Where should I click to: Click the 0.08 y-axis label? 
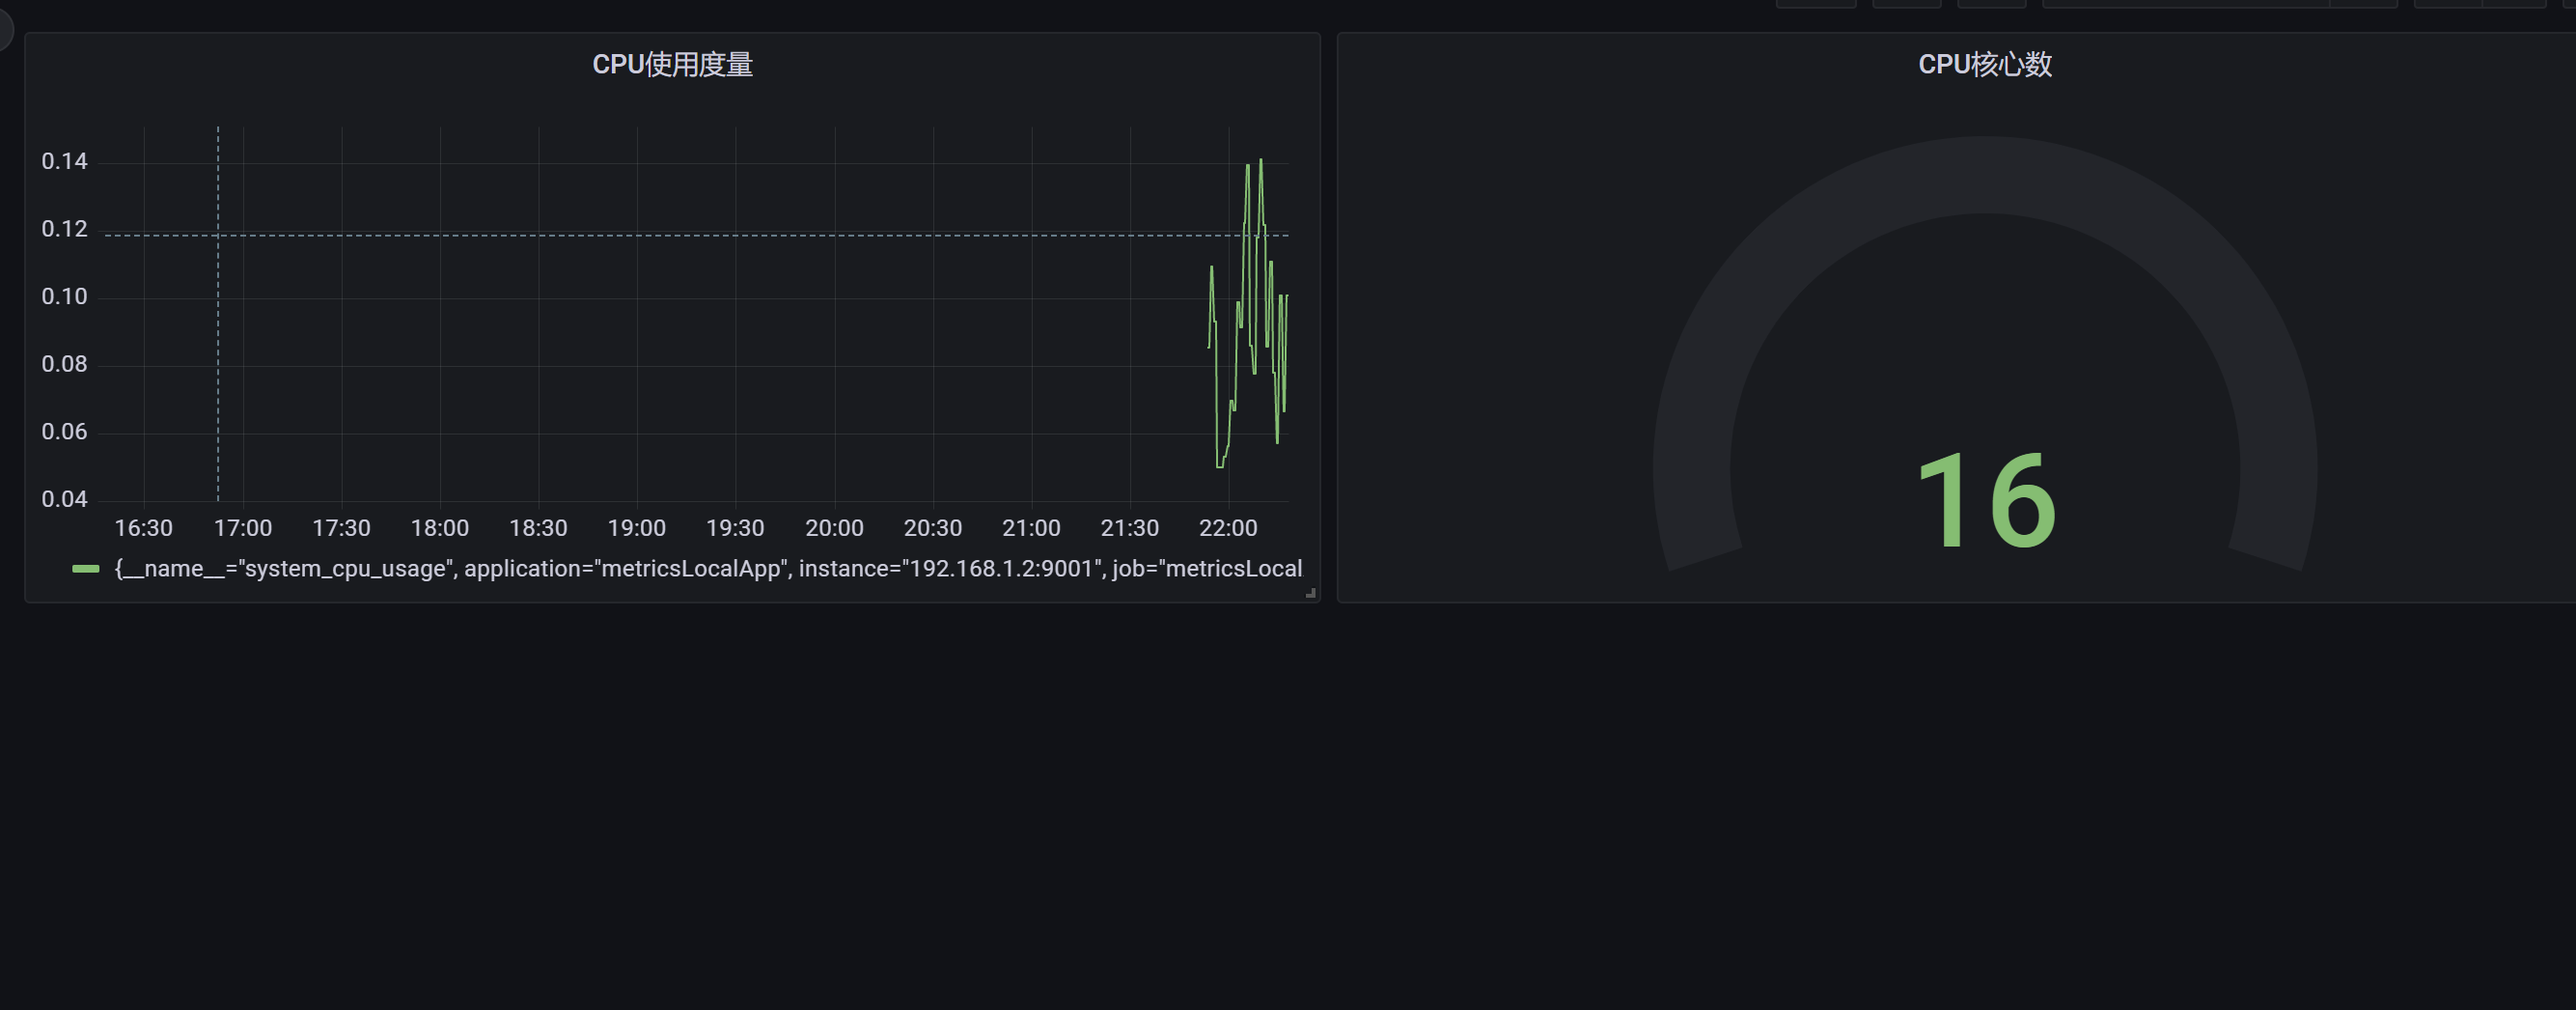coord(64,364)
